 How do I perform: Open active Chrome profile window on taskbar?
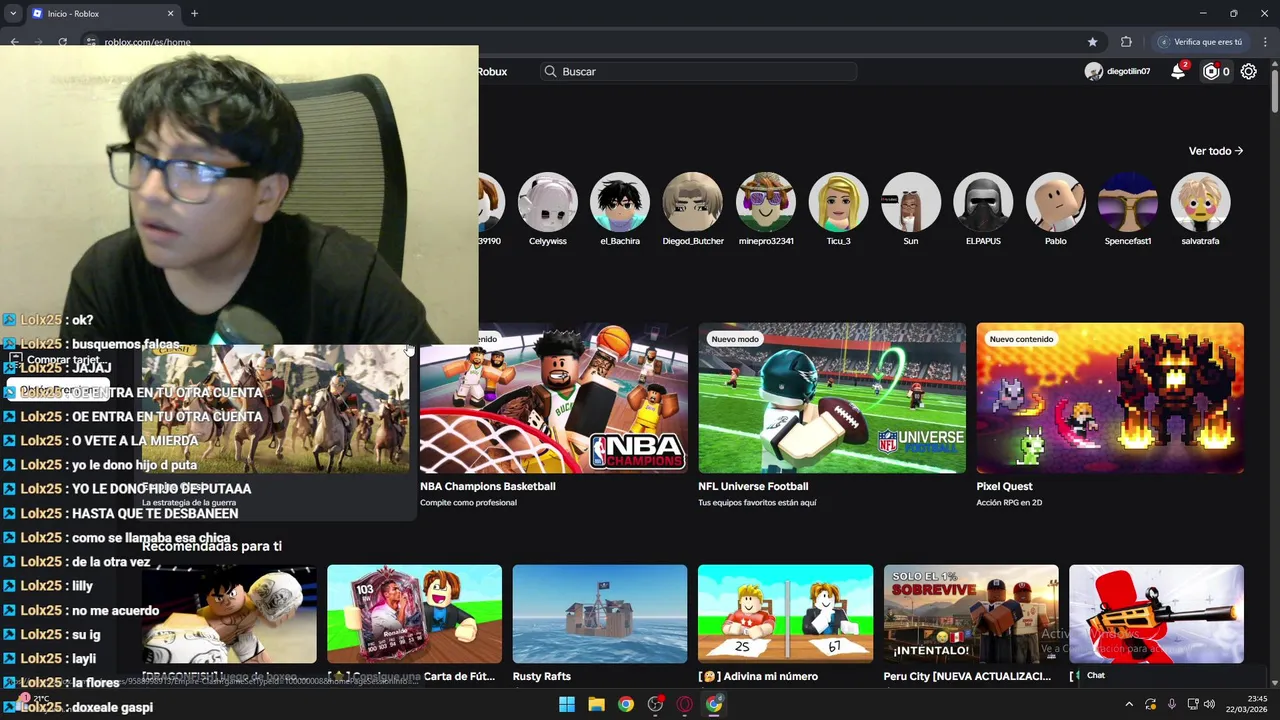[714, 704]
